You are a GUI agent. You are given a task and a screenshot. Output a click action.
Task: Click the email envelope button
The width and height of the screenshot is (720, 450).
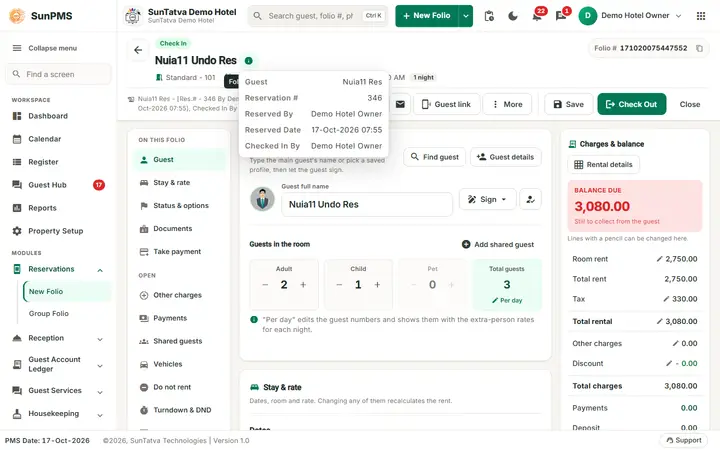click(400, 104)
